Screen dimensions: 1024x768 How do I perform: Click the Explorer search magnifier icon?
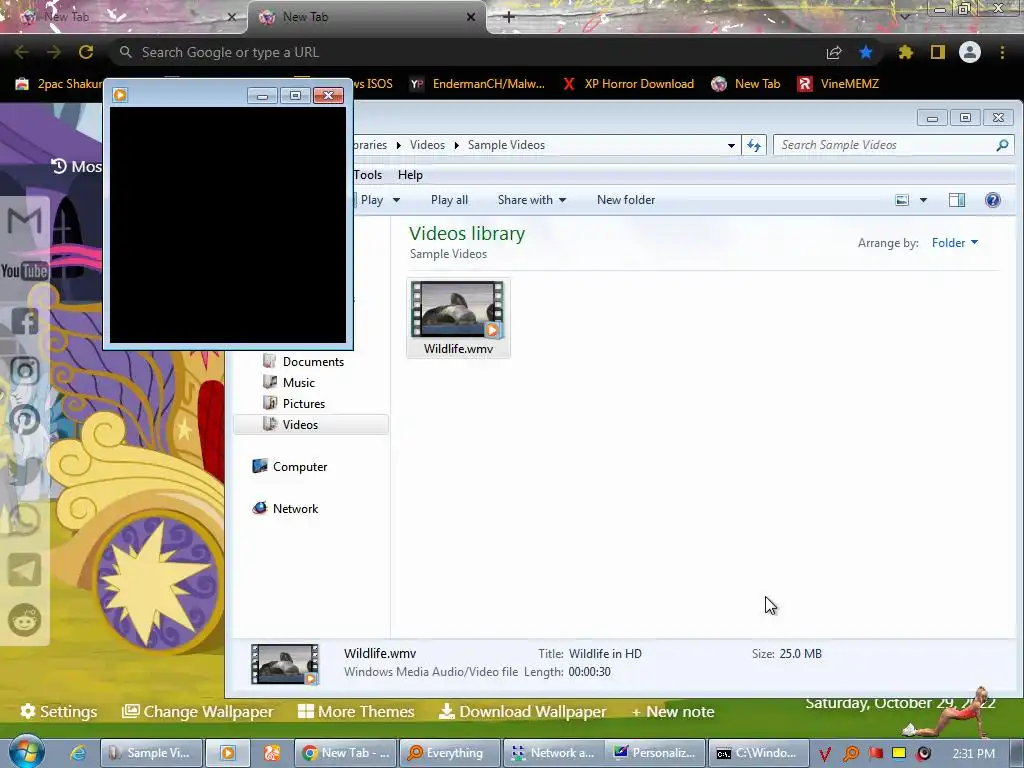[x=1002, y=145]
